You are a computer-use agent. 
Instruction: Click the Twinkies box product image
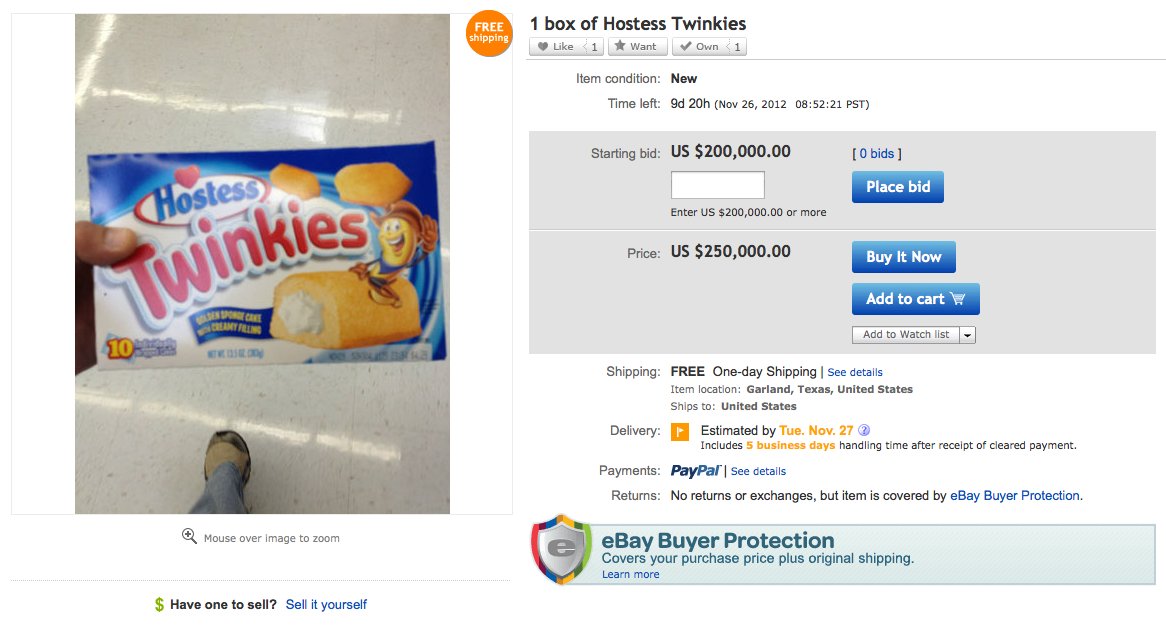262,263
